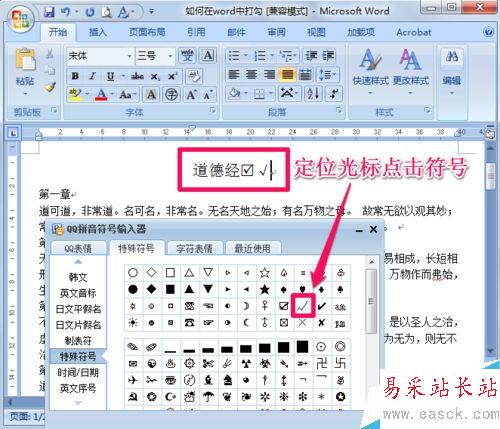Open Quick Styles 快速样式 gallery
This screenshot has height=429, width=500.
(371, 72)
